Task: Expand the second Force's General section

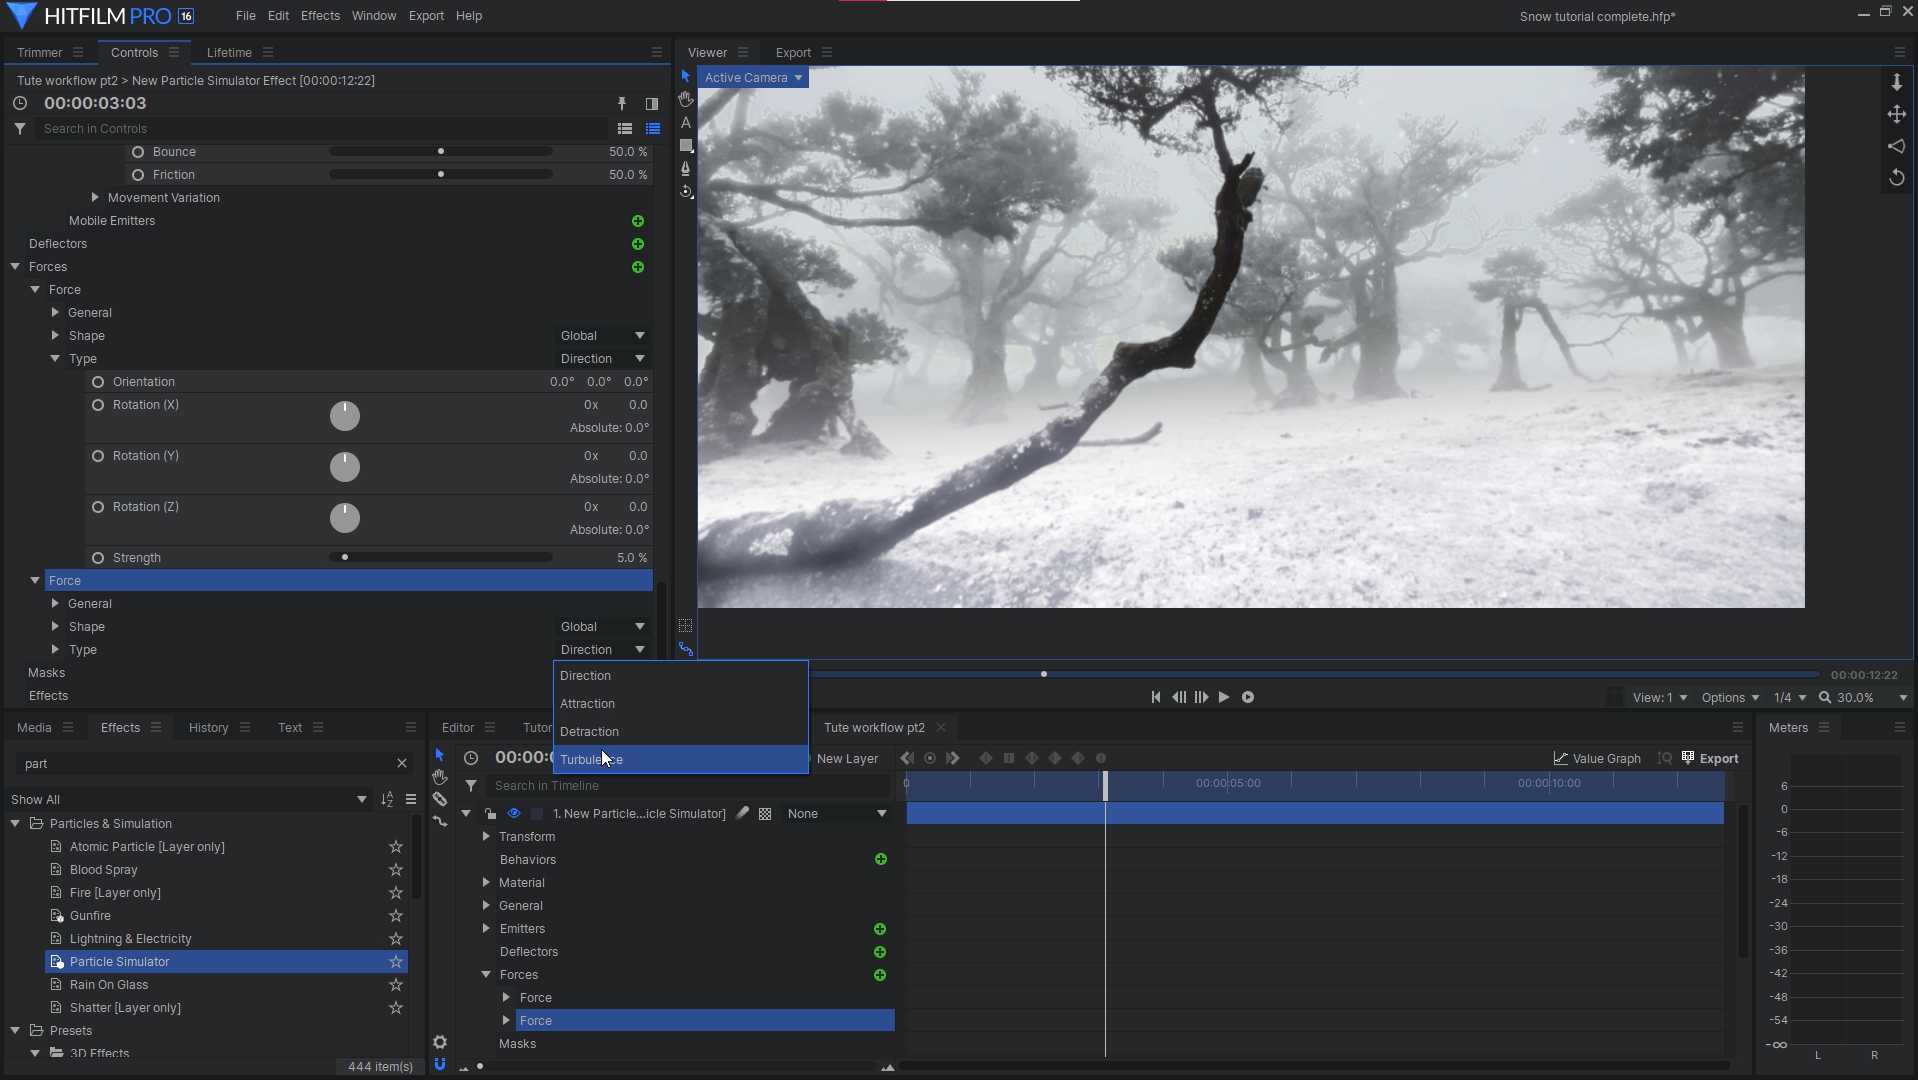Action: [x=55, y=604]
